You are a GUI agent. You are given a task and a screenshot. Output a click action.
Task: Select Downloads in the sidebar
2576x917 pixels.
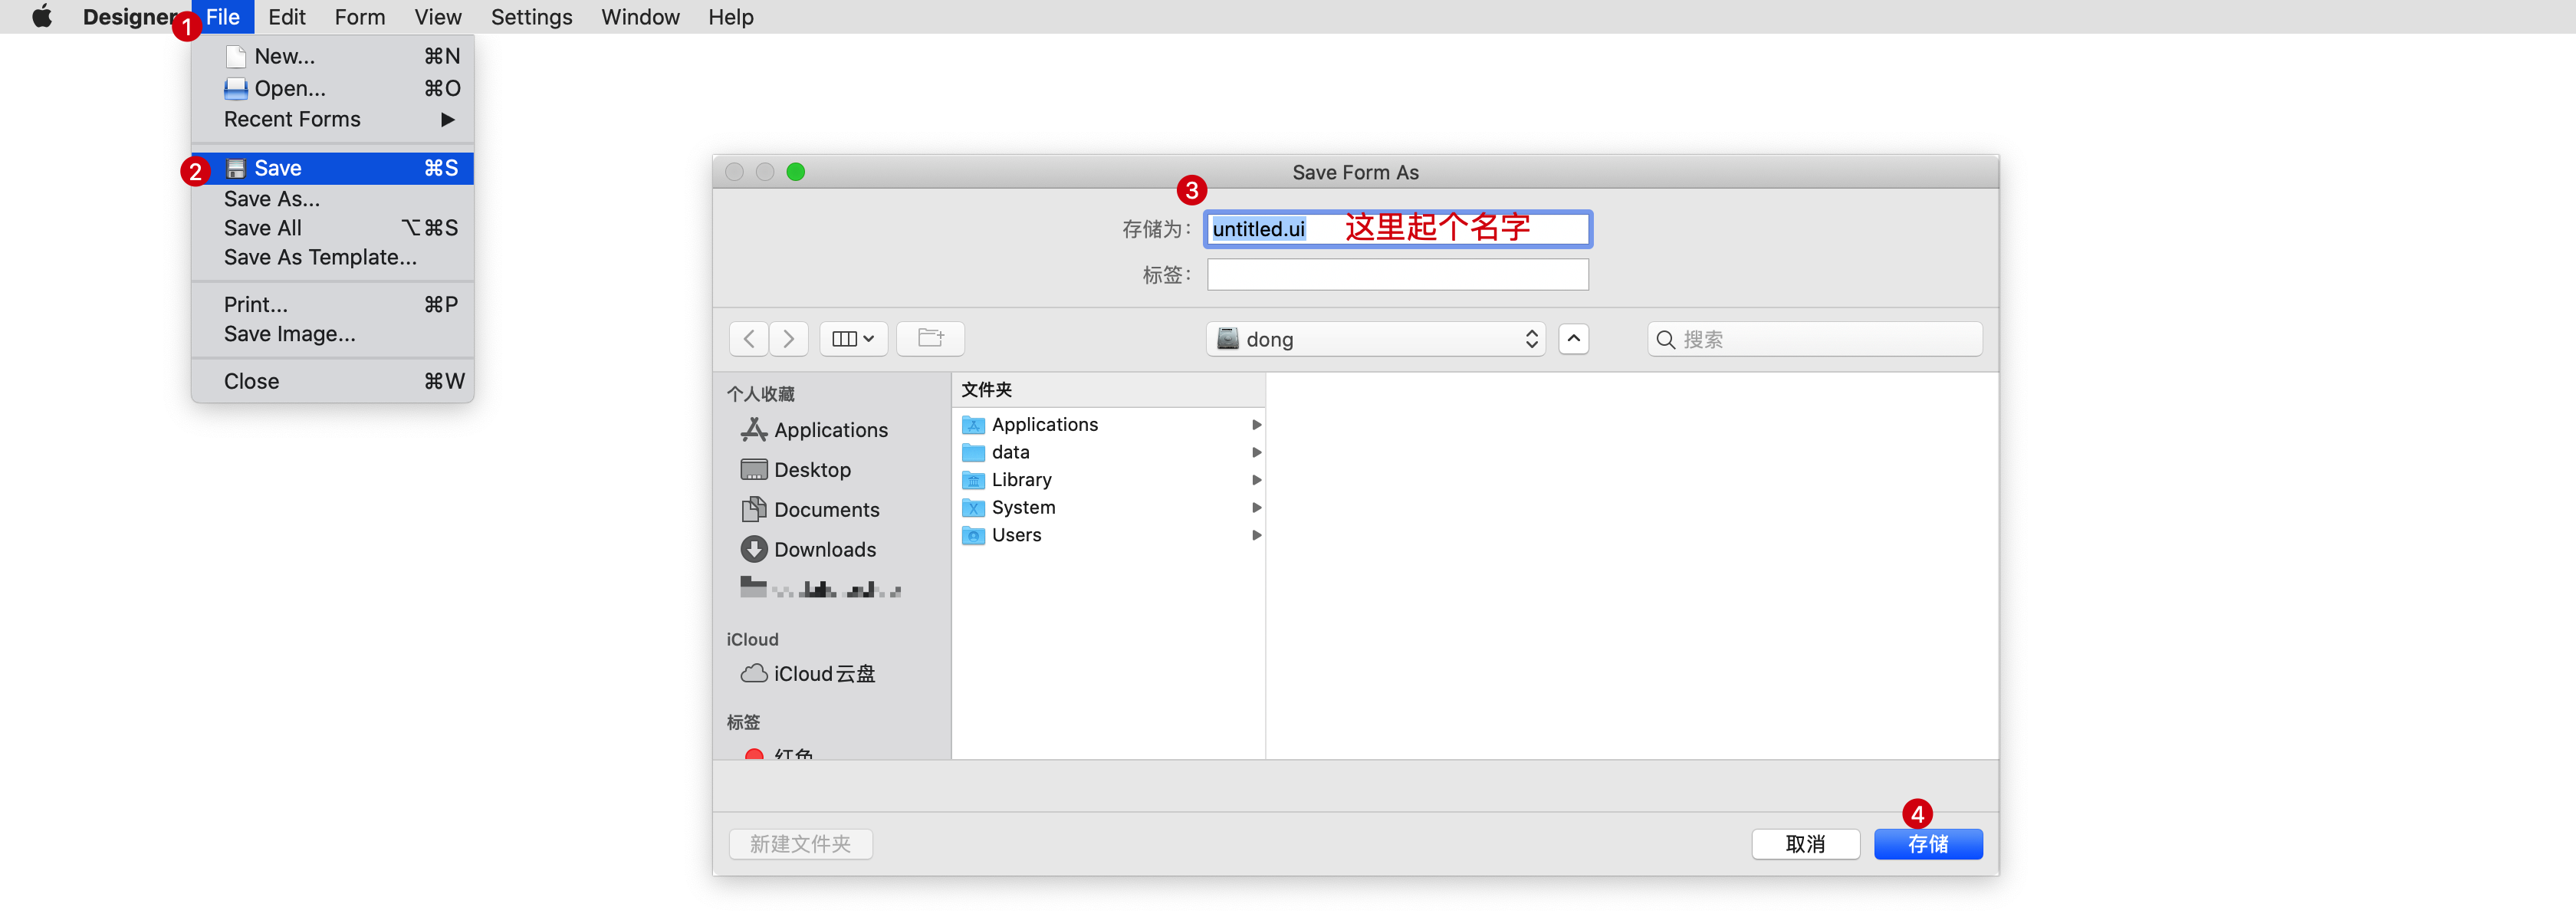point(824,550)
